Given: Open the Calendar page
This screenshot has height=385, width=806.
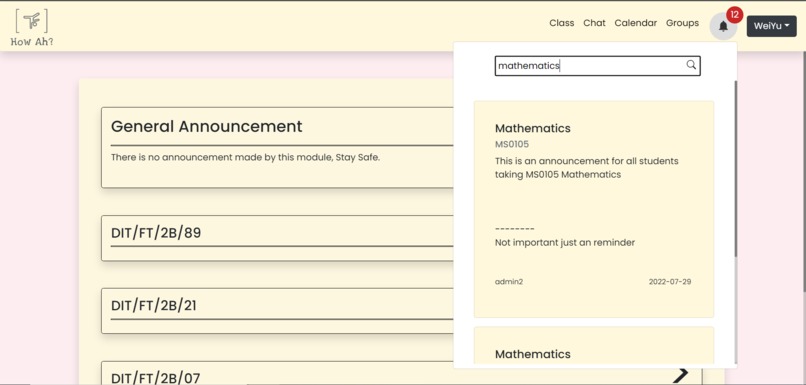Looking at the screenshot, I should point(635,23).
